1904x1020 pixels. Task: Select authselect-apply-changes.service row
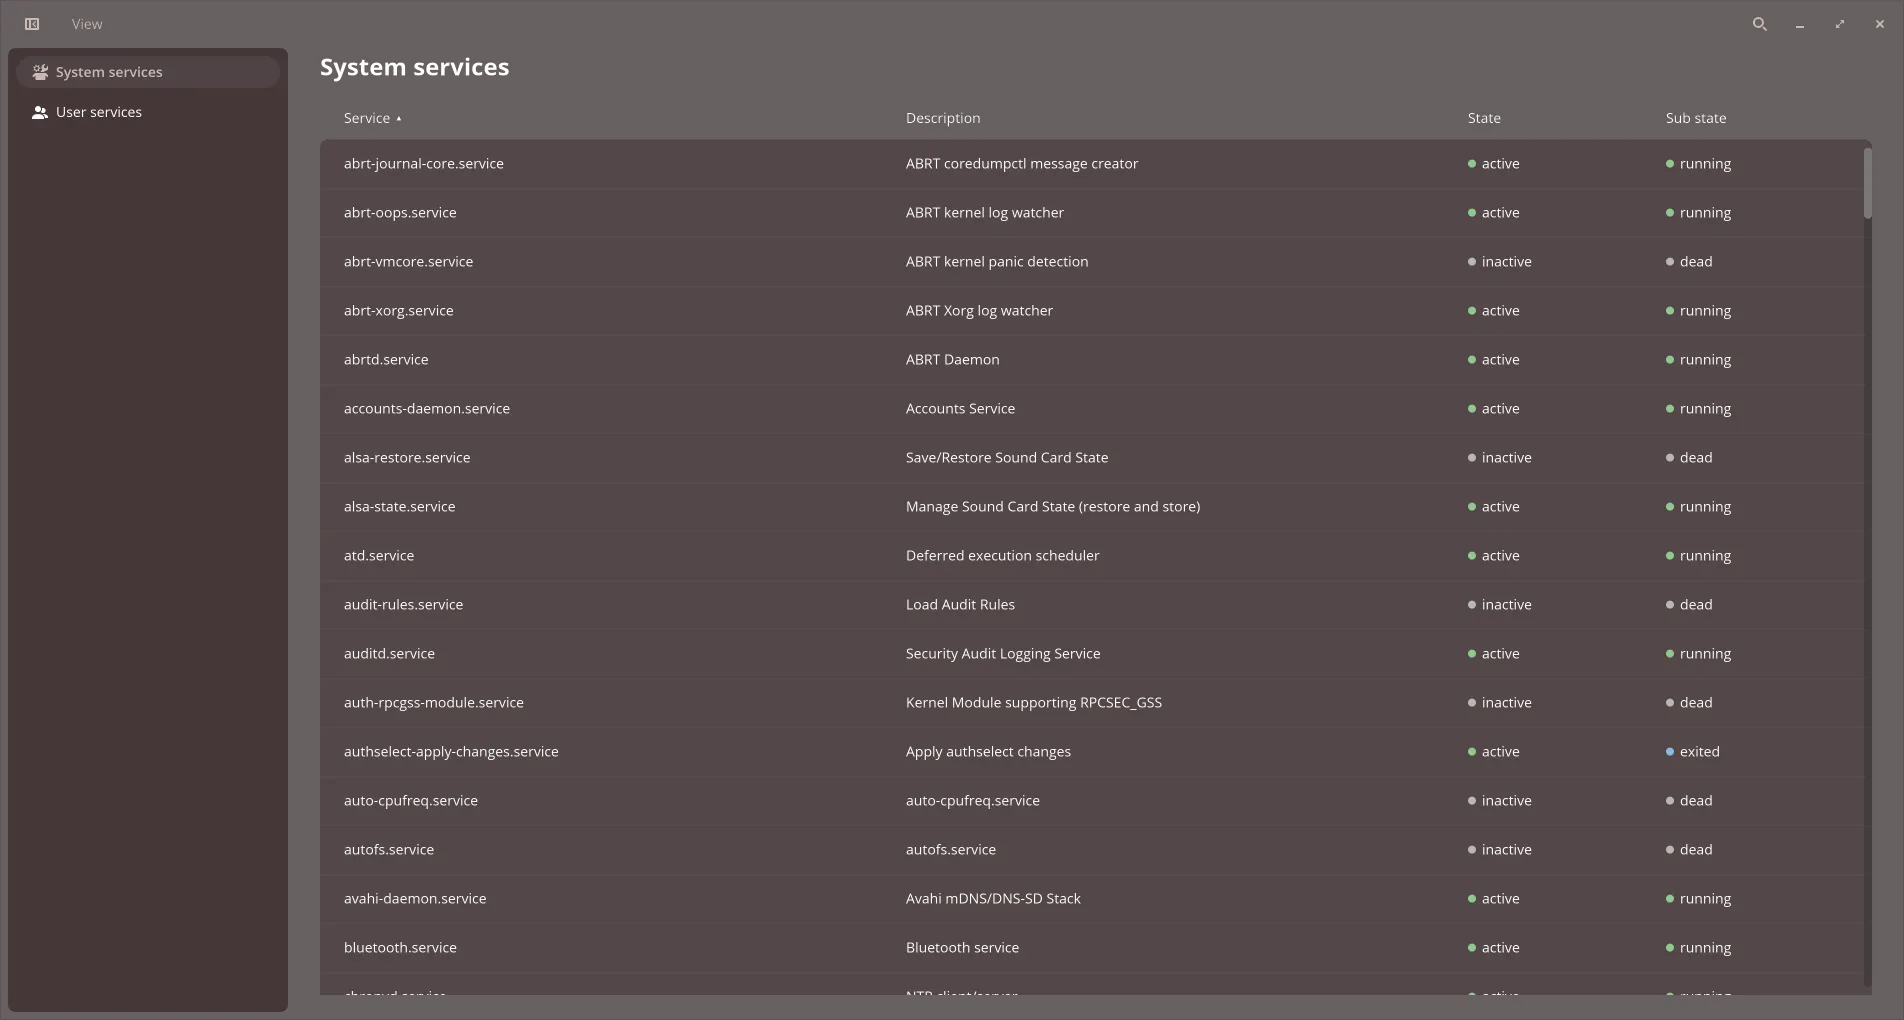coord(1092,752)
